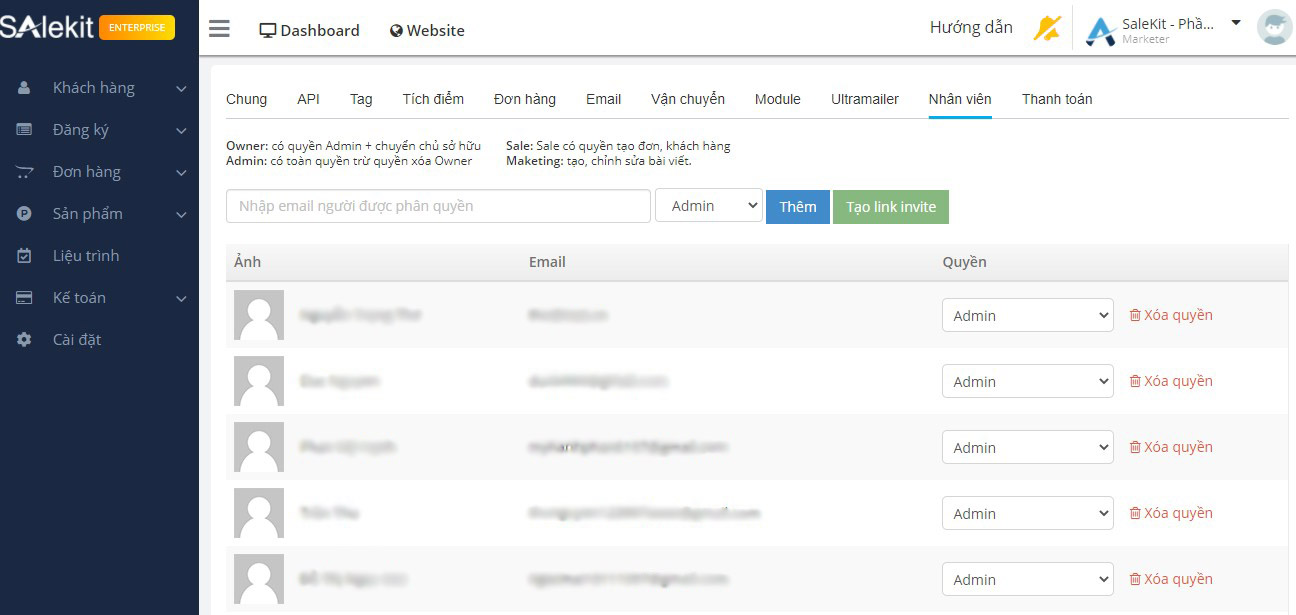Image resolution: width=1296 pixels, height=615 pixels.
Task: Click the yellow notification bell icon
Action: [1046, 29]
